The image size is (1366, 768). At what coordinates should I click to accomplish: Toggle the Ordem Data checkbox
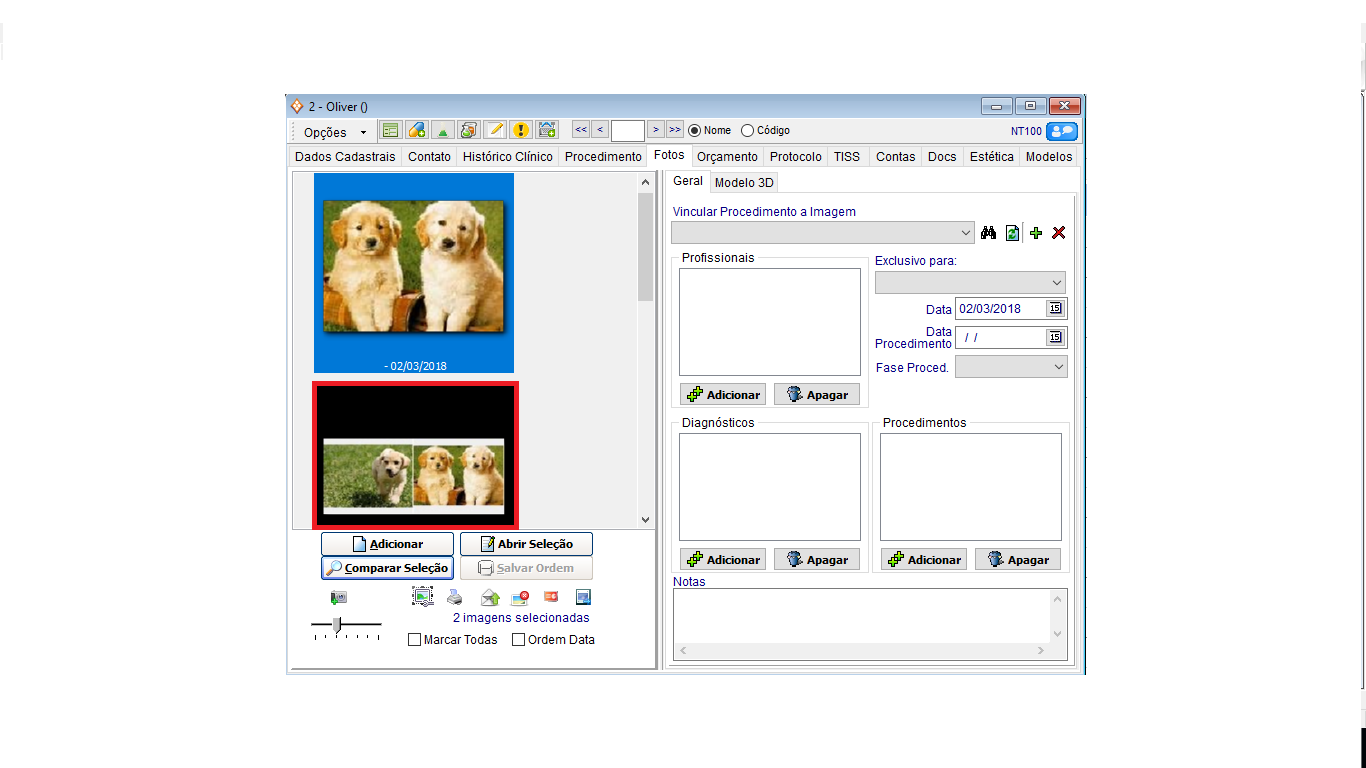coord(519,640)
